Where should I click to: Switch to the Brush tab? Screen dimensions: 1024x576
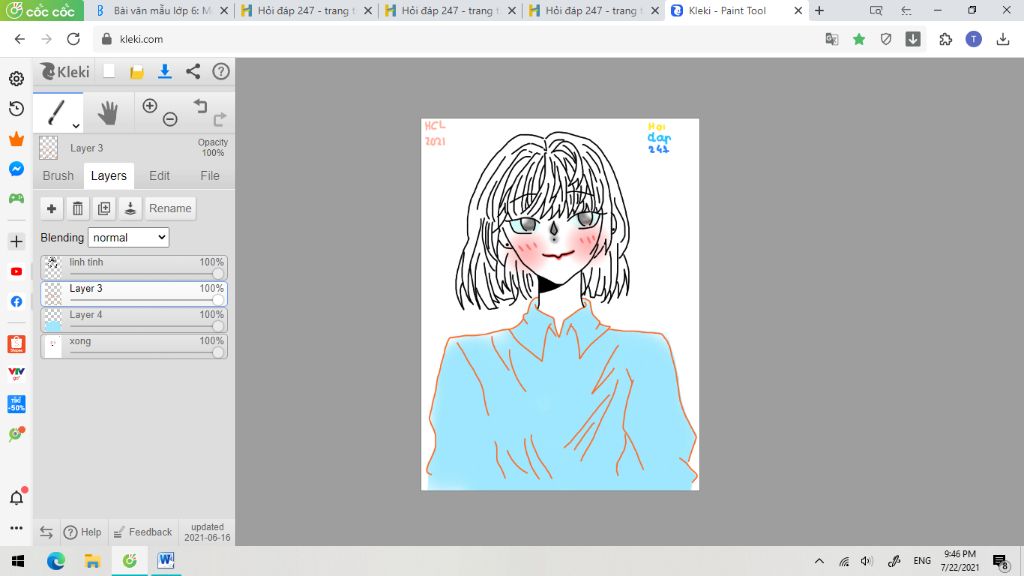(x=58, y=176)
